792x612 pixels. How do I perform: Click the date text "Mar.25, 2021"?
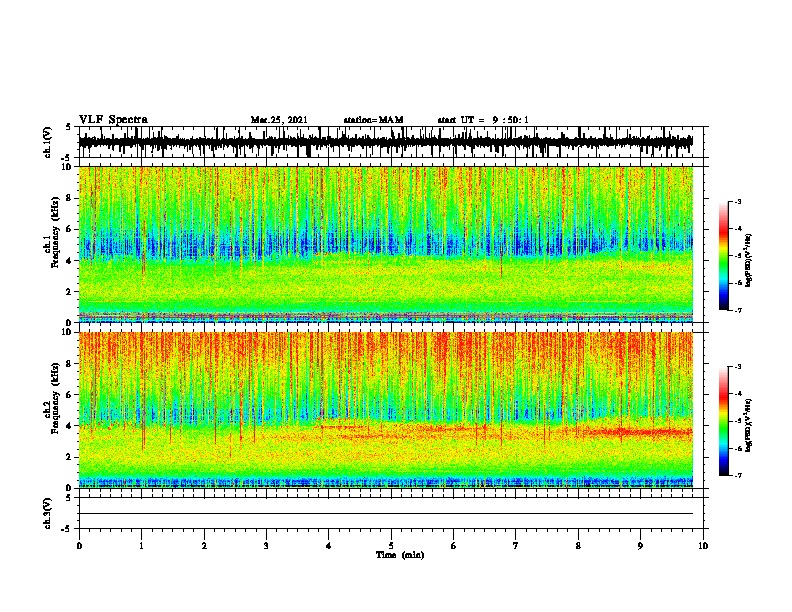pos(279,120)
